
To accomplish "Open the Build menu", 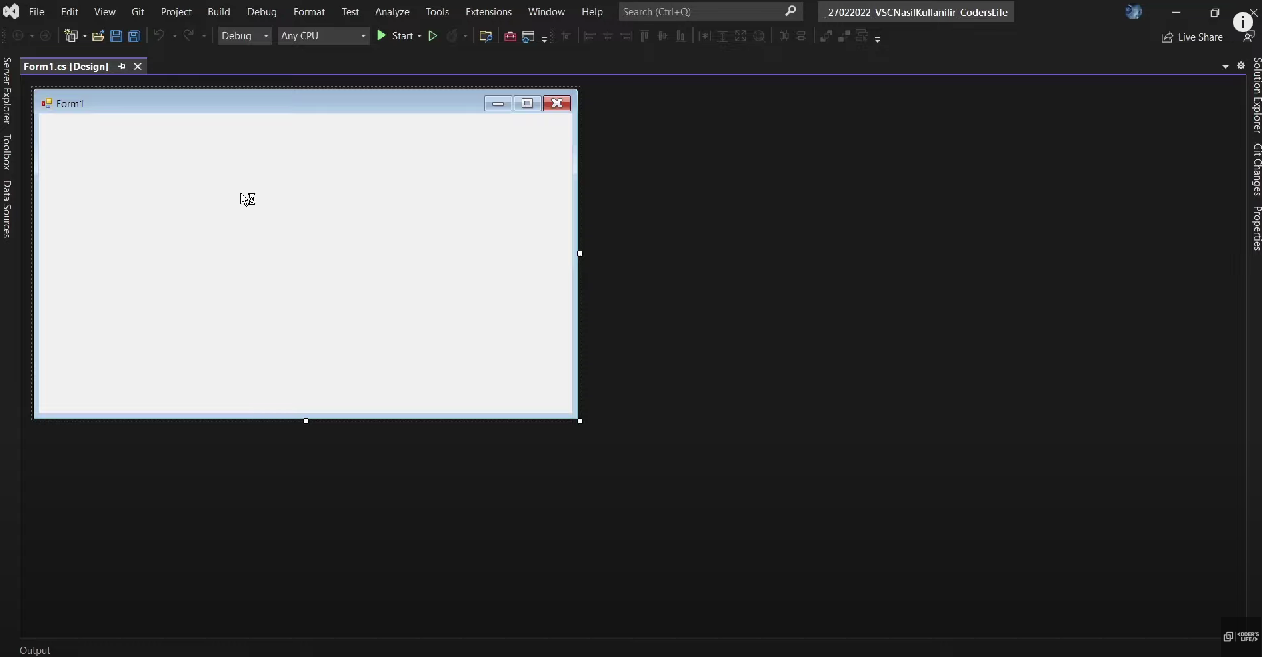I will pyautogui.click(x=219, y=12).
